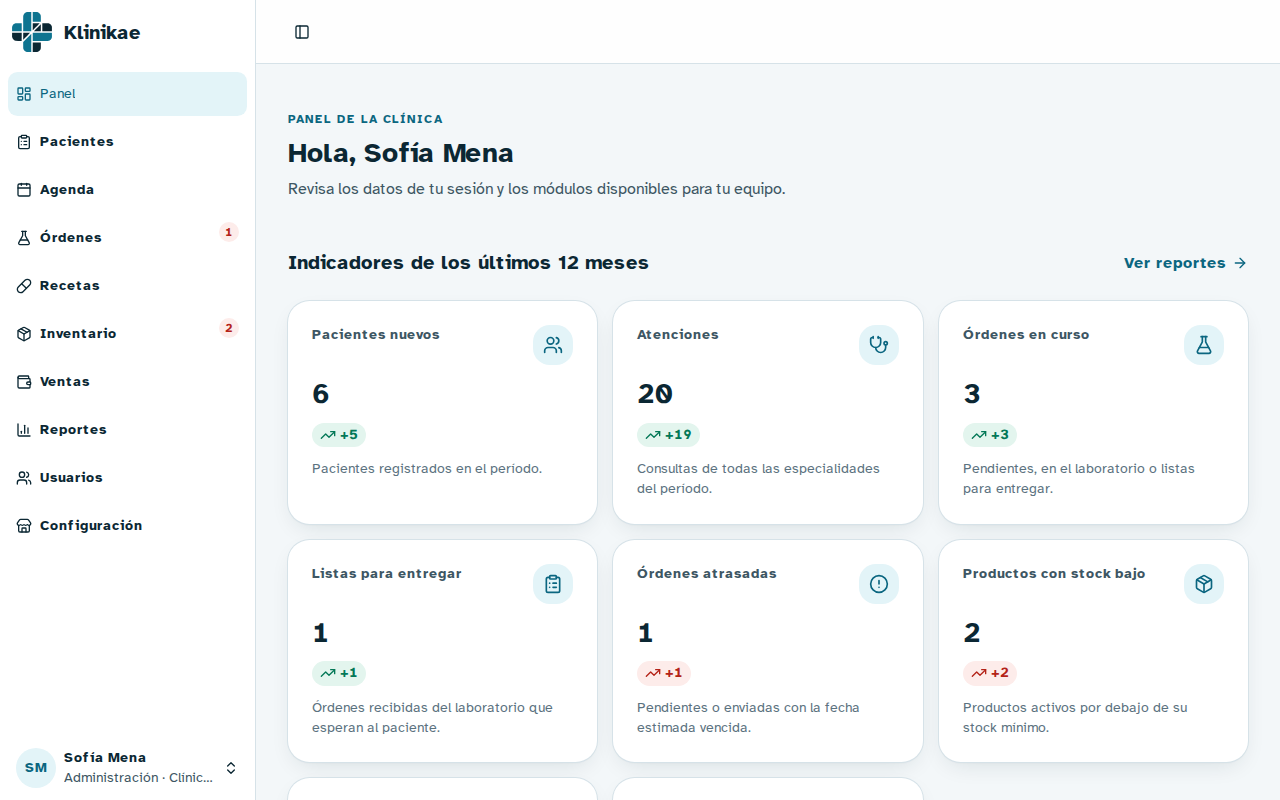Screen dimensions: 1280x800
Task: Click the Inventario box icon in sidebar
Action: tap(24, 334)
